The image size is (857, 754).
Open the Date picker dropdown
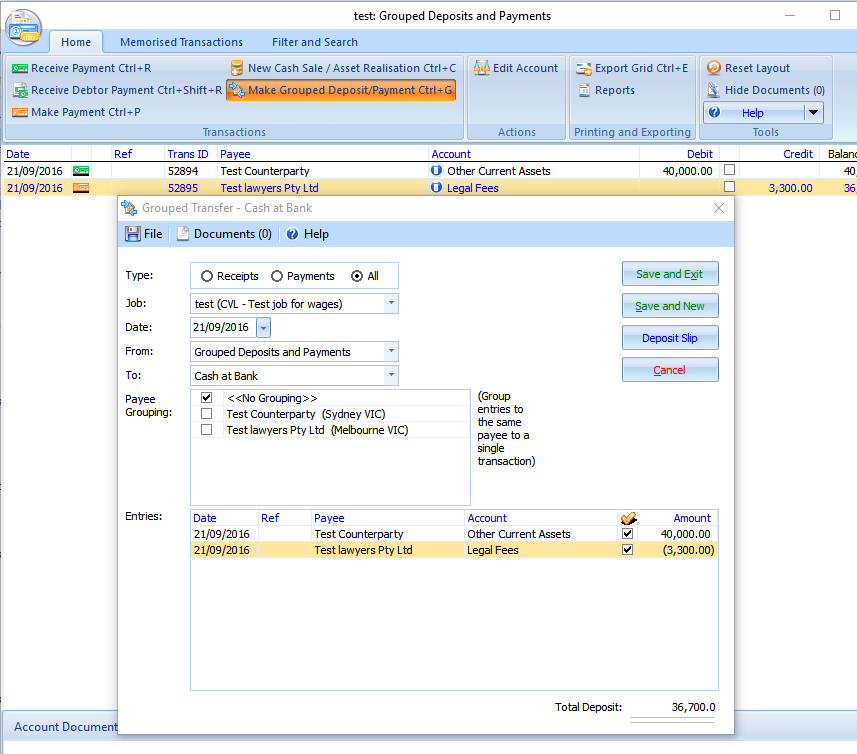click(263, 328)
